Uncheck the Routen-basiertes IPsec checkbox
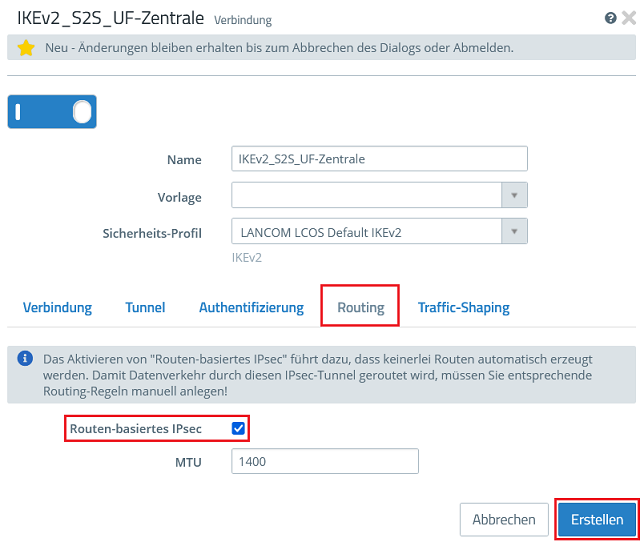Screen dimensions: 644x542 (238, 429)
